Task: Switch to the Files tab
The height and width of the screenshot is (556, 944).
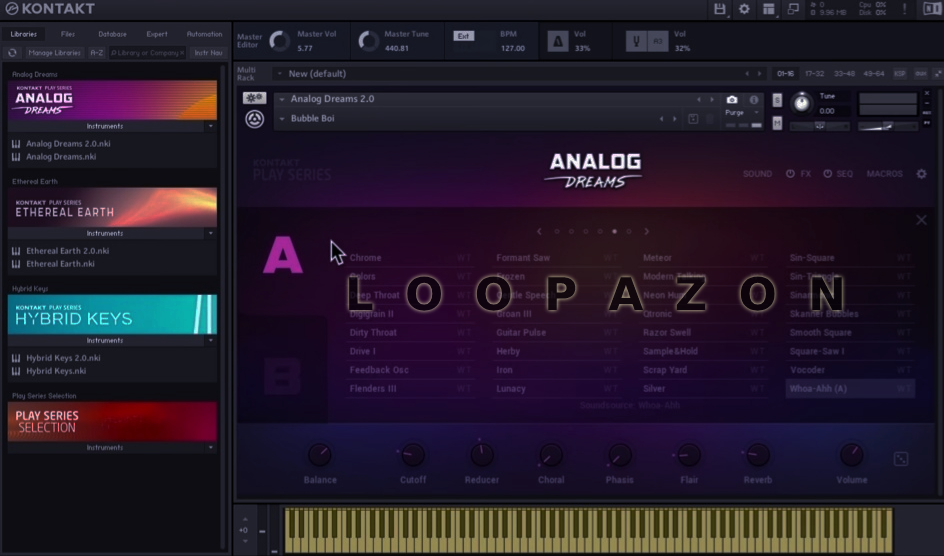Action: (68, 34)
